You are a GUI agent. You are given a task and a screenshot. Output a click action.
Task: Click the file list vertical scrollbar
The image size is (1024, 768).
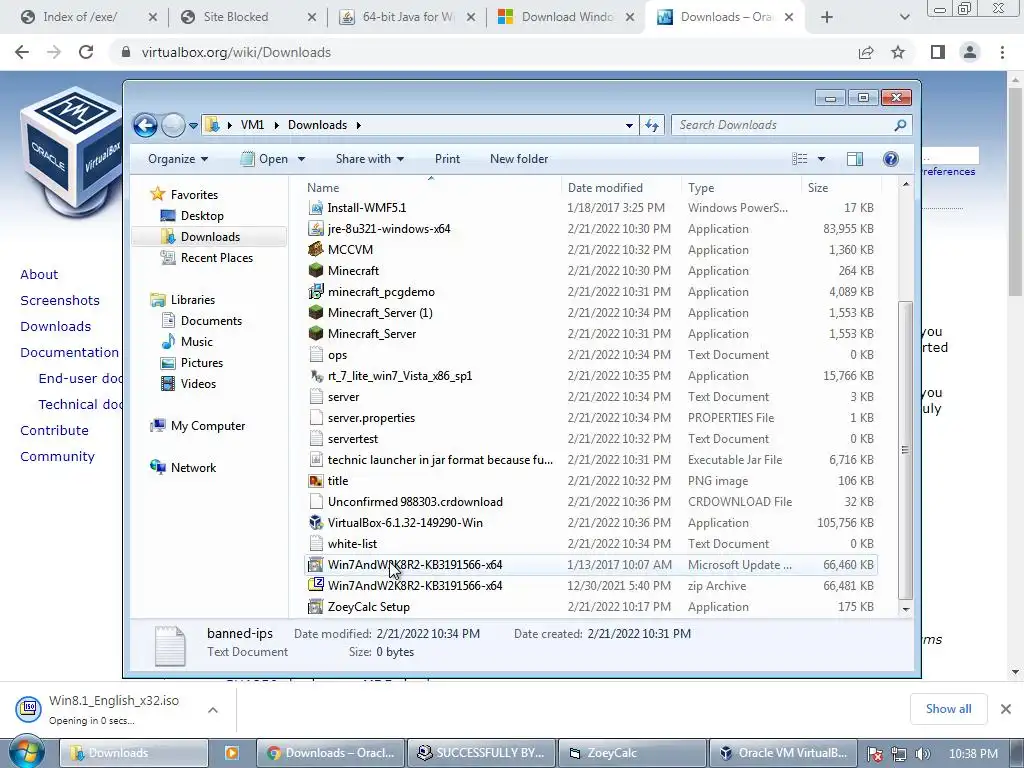pos(905,450)
